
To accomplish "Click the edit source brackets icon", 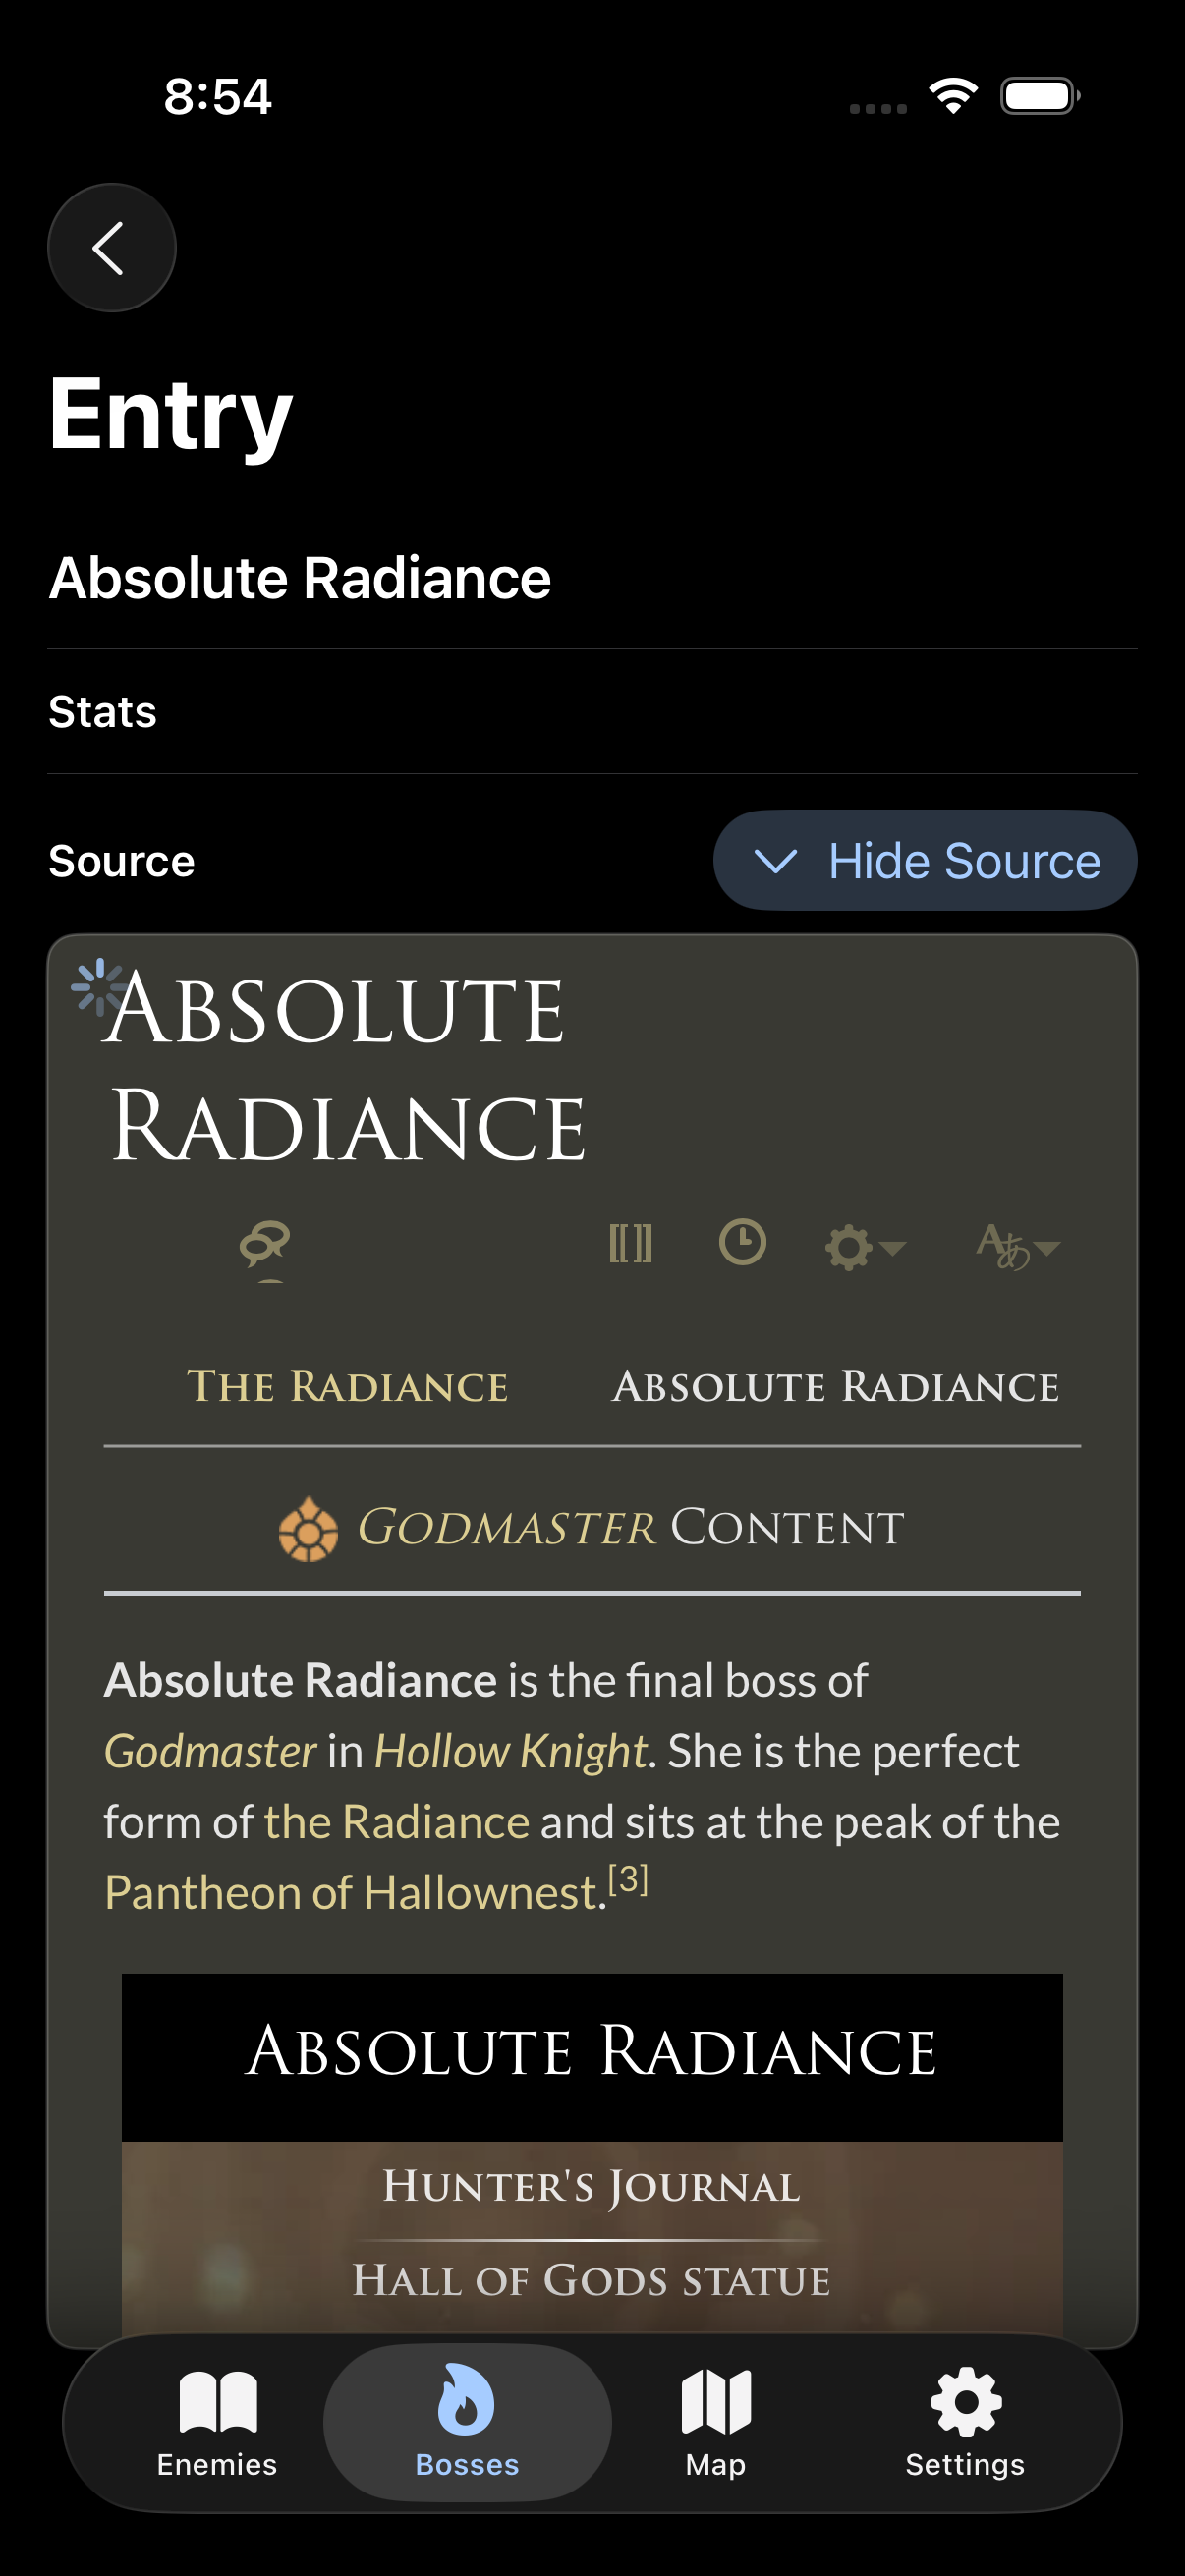I will [630, 1244].
